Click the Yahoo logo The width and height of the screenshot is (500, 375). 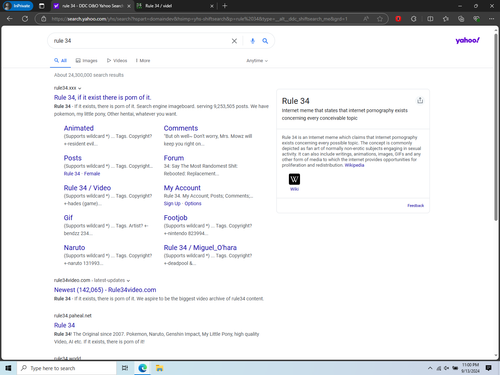467,40
